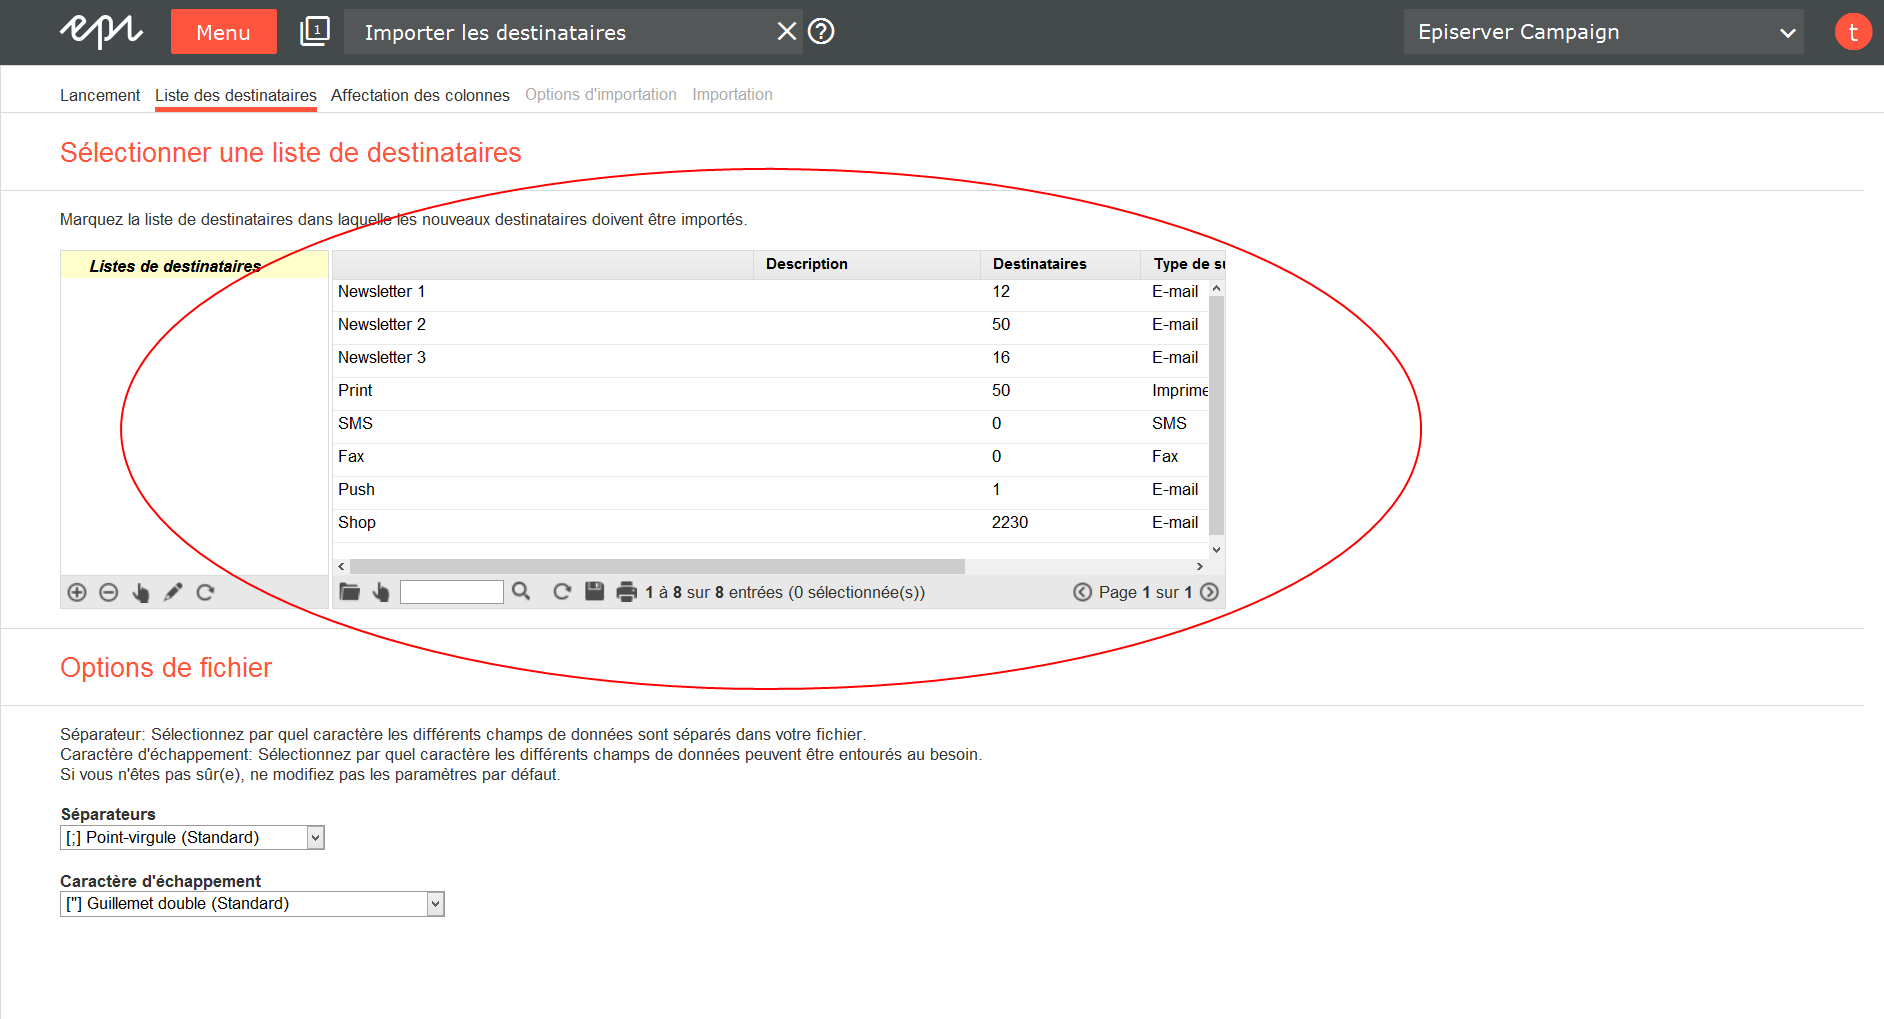
Task: Open the user avatar 't' menu
Action: click(x=1853, y=32)
